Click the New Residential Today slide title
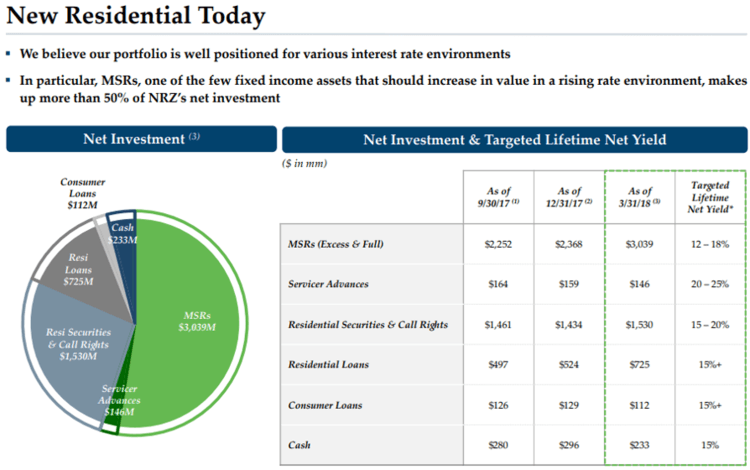This screenshot has width=750, height=470. coord(136,17)
